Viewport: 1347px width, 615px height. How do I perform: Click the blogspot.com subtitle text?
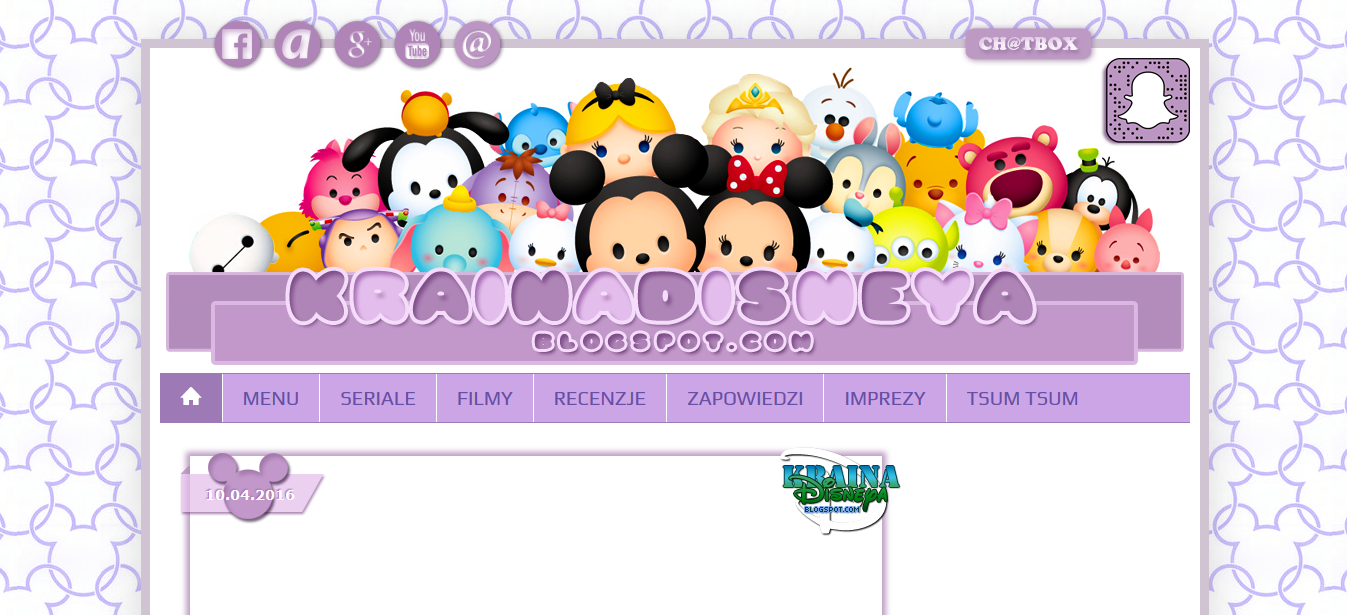(x=674, y=342)
